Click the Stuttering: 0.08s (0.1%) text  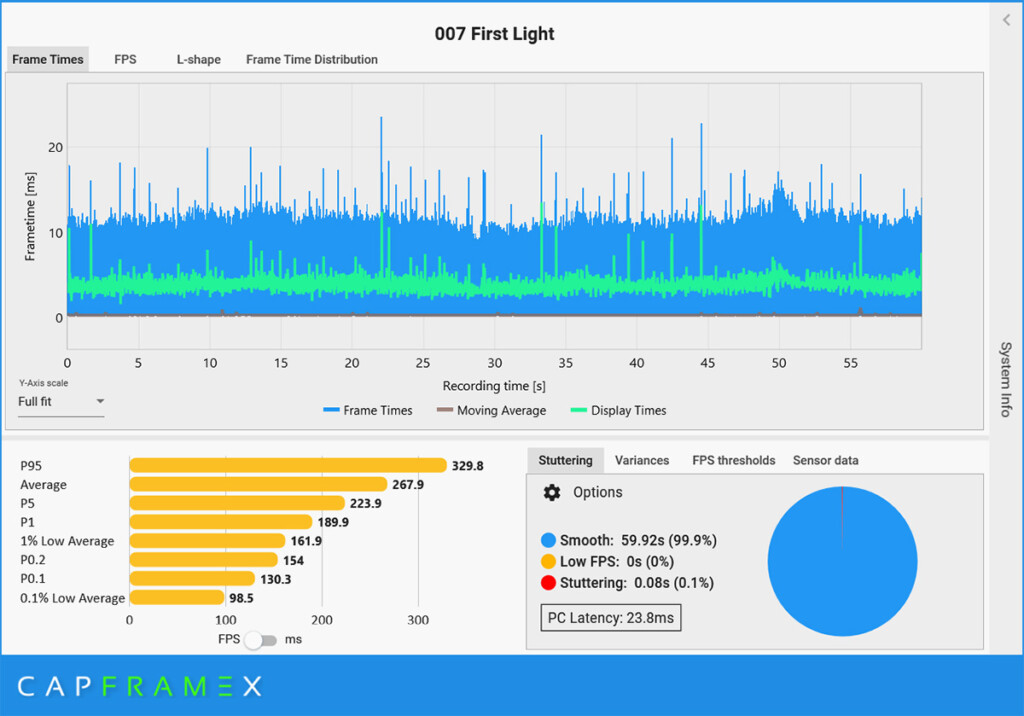point(637,583)
